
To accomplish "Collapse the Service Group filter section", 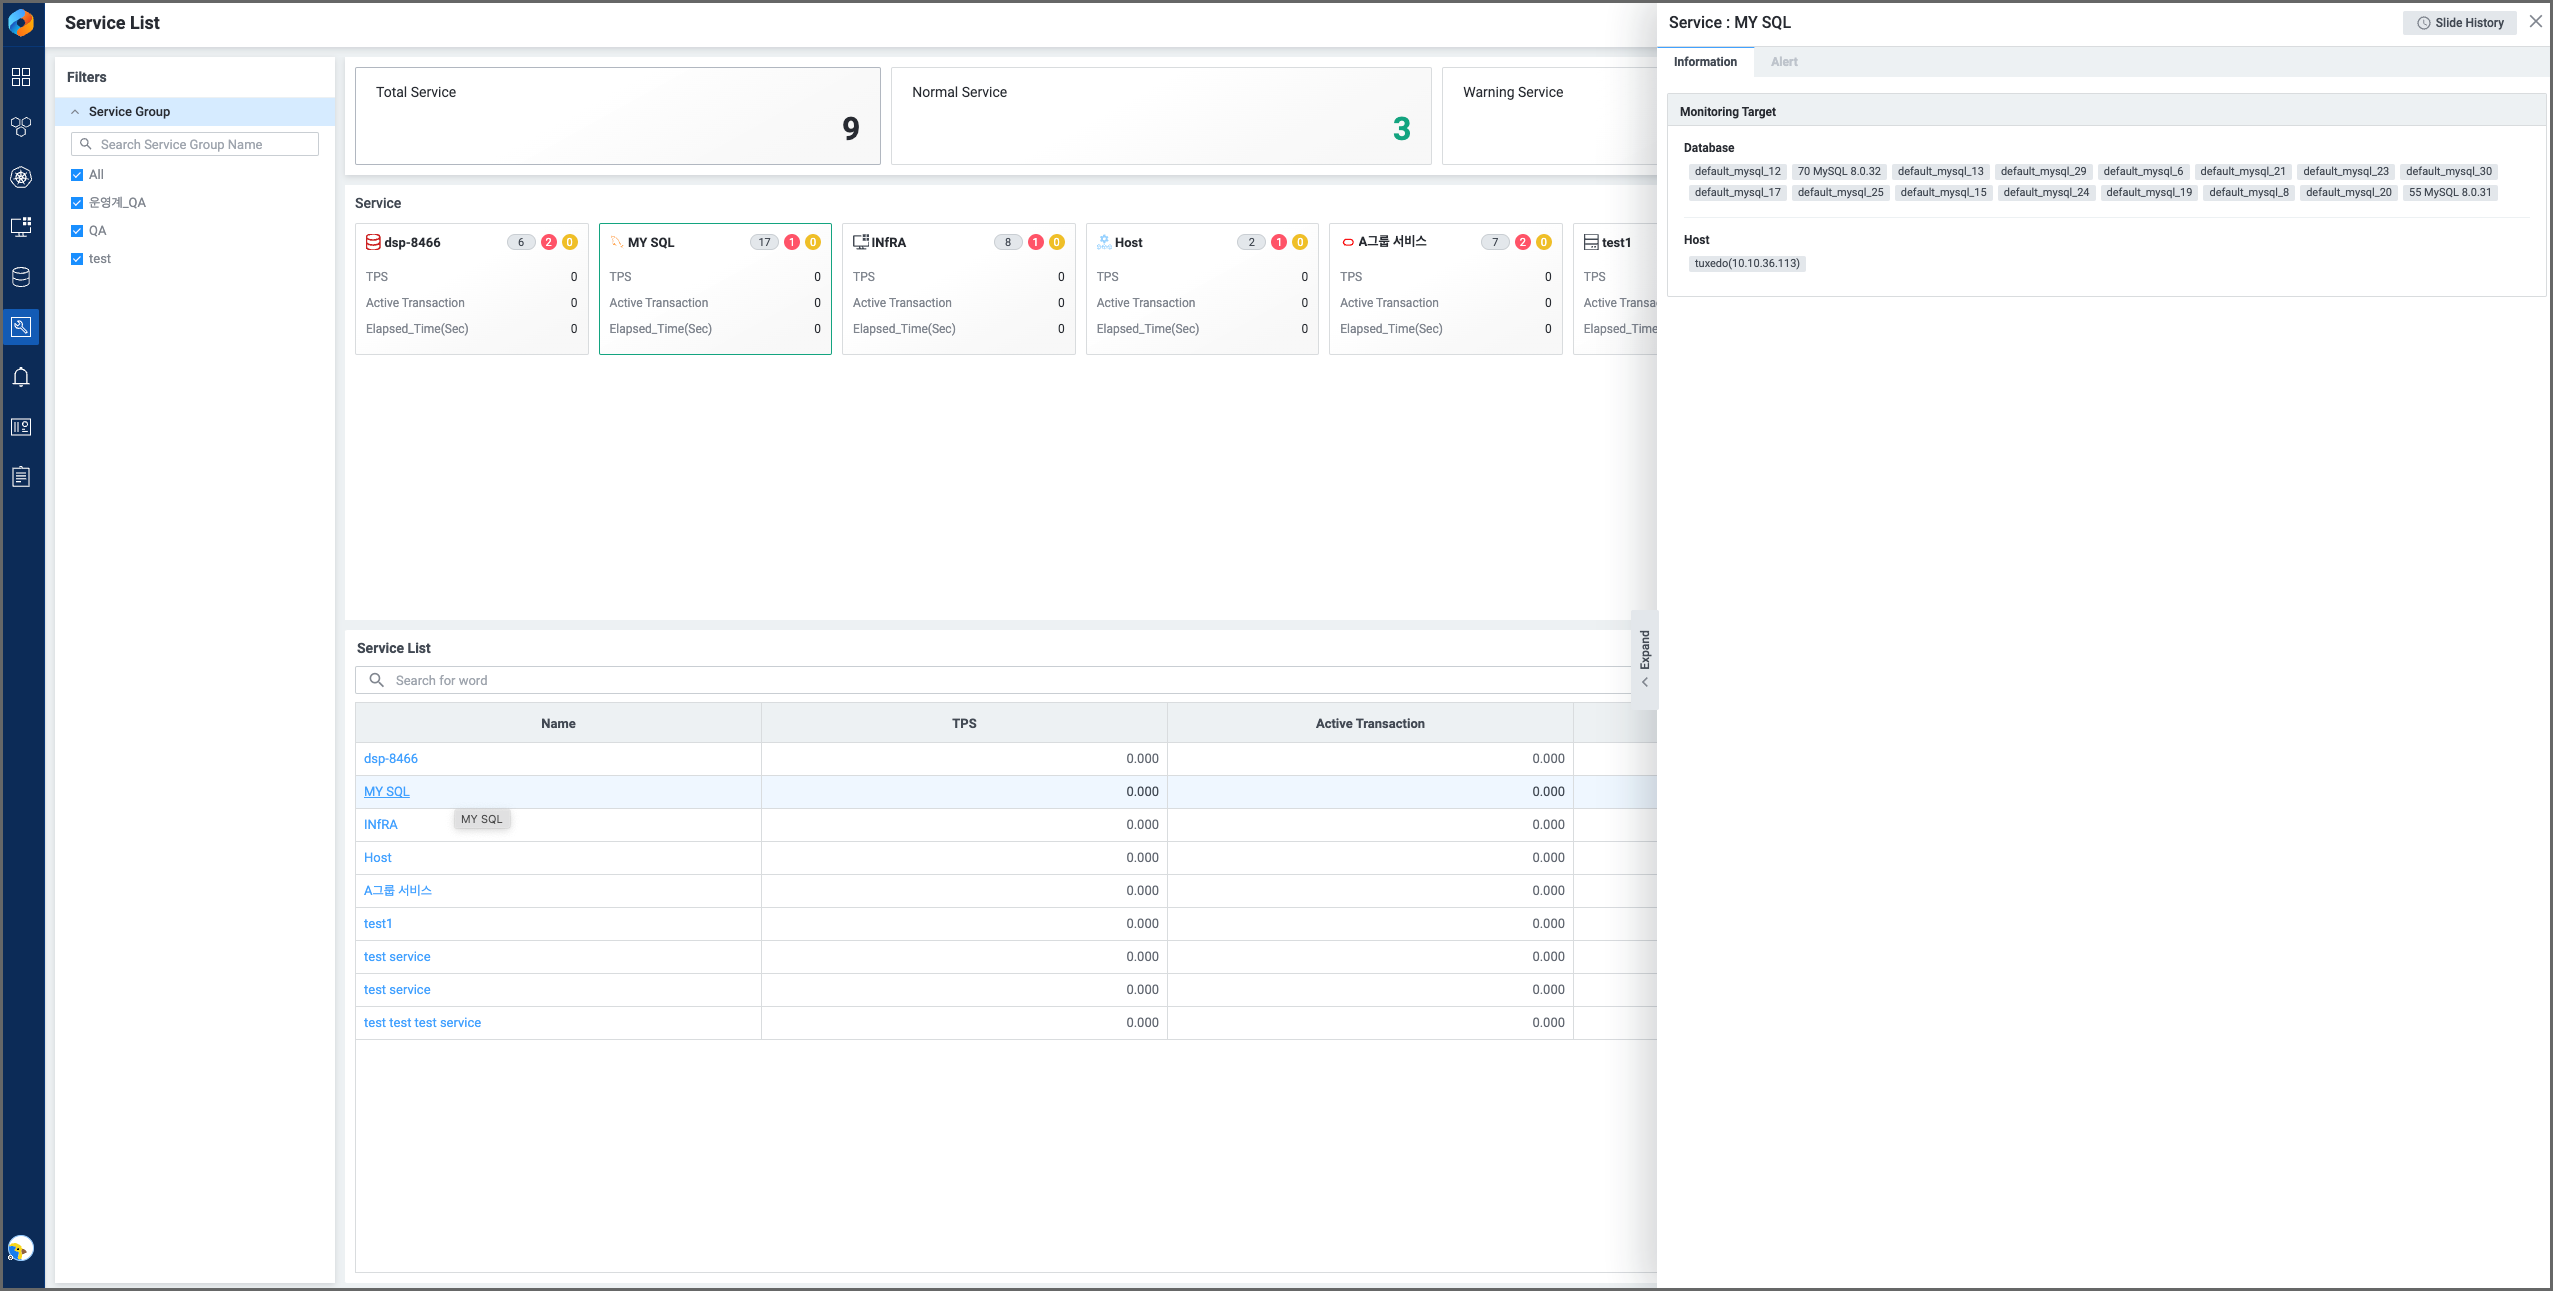I will [x=75, y=112].
